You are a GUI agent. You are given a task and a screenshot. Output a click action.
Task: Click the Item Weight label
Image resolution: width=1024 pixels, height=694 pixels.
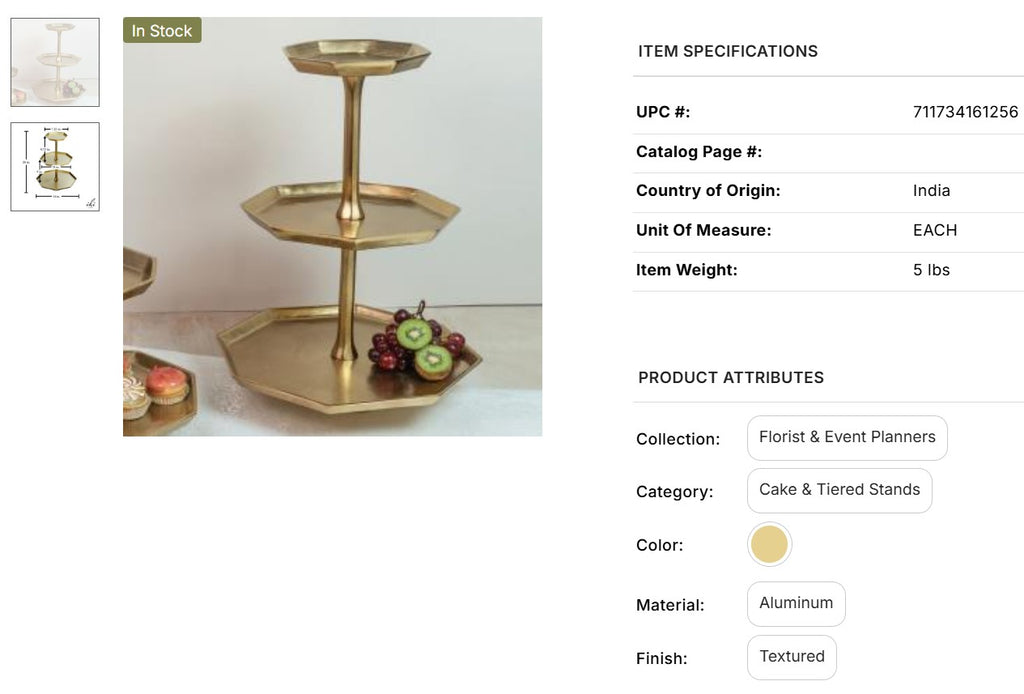point(687,270)
